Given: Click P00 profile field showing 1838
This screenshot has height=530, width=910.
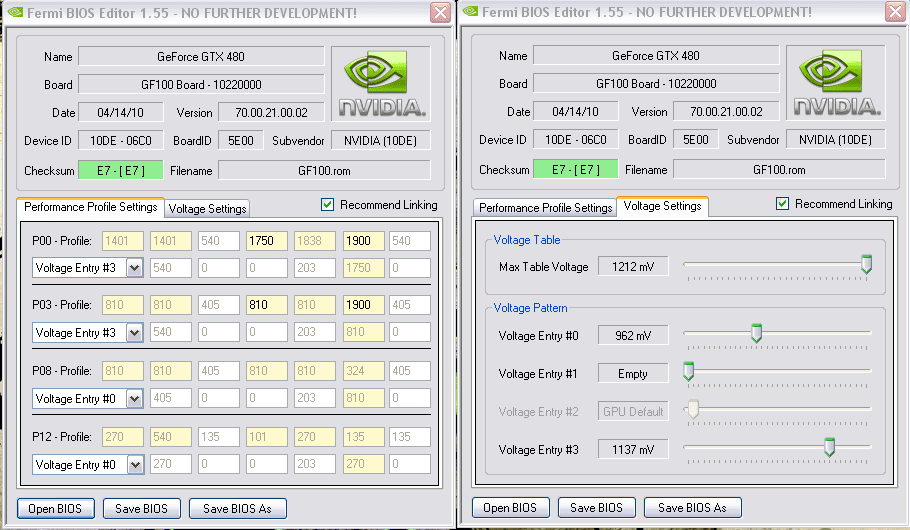Looking at the screenshot, I should pos(315,240).
